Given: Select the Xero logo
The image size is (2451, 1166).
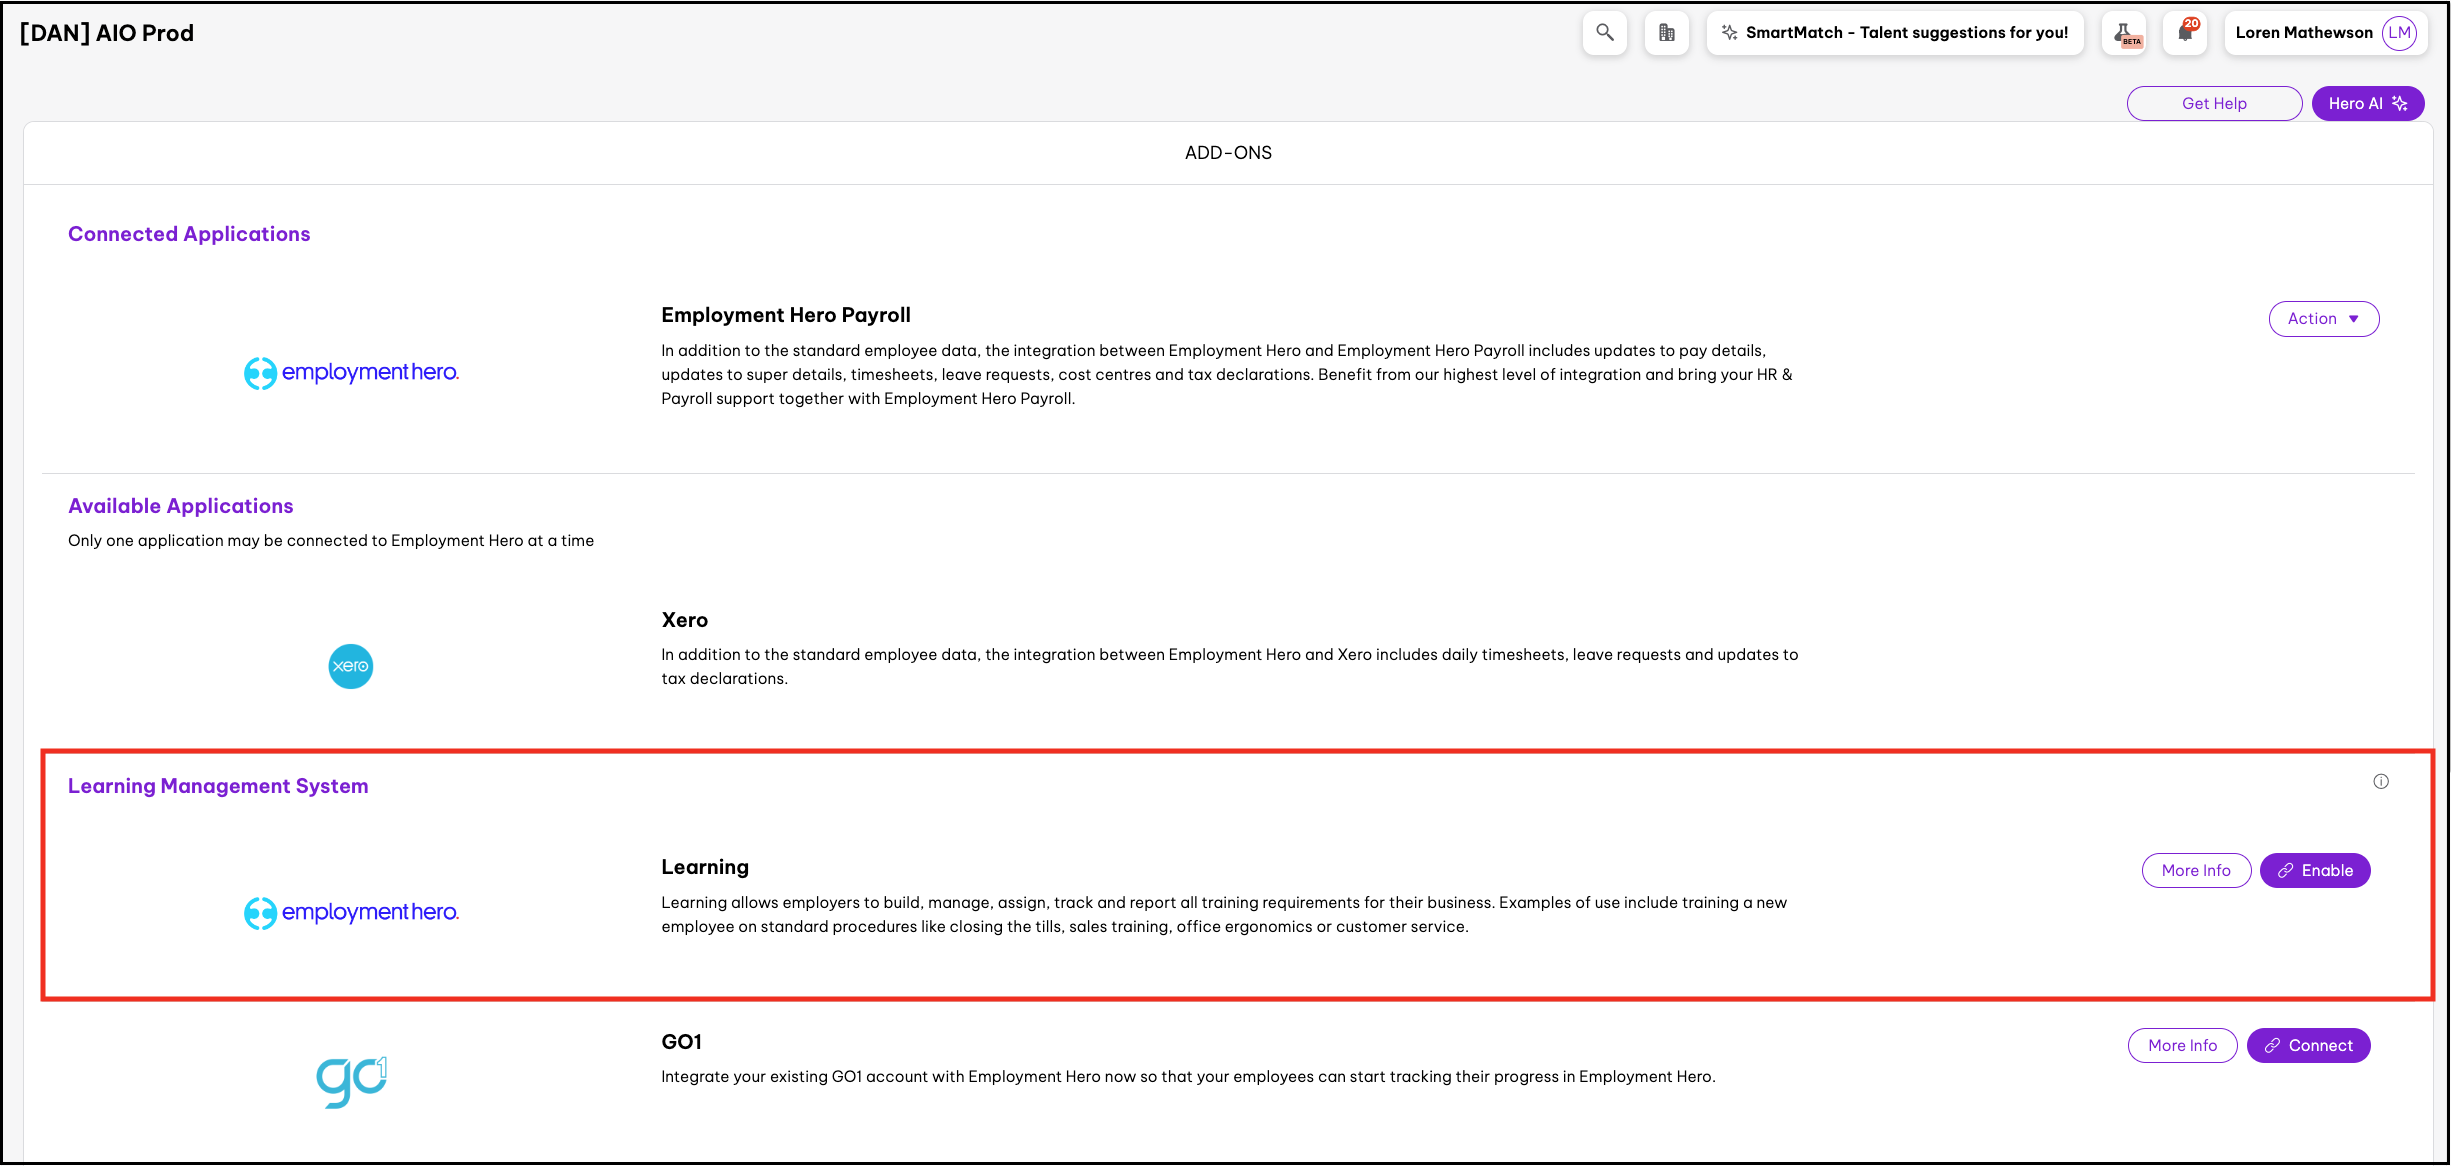Looking at the screenshot, I should (x=350, y=666).
